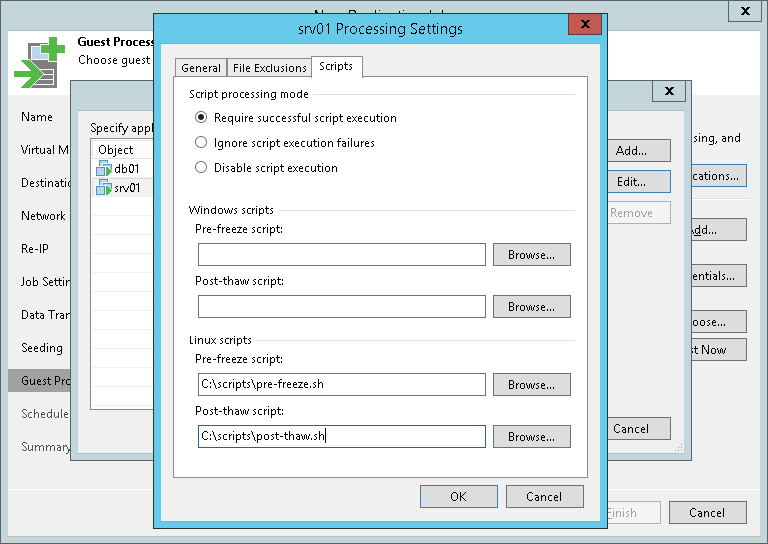The image size is (768, 544).
Task: Confirm processing settings with OK
Action: pos(458,496)
